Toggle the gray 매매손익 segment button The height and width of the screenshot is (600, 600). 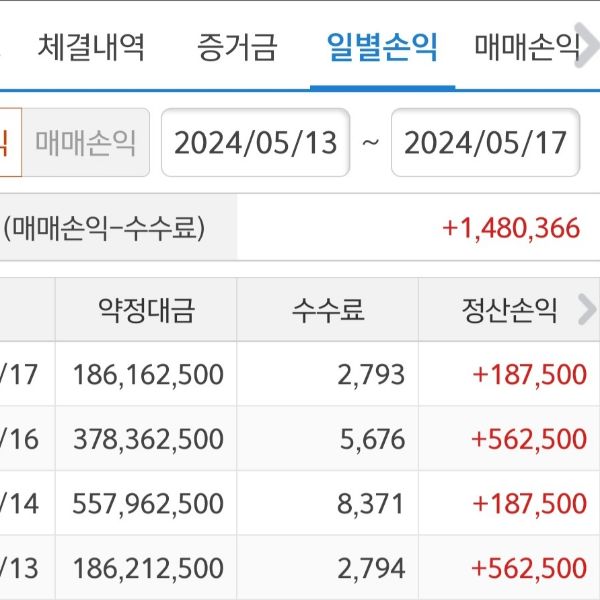(x=85, y=143)
